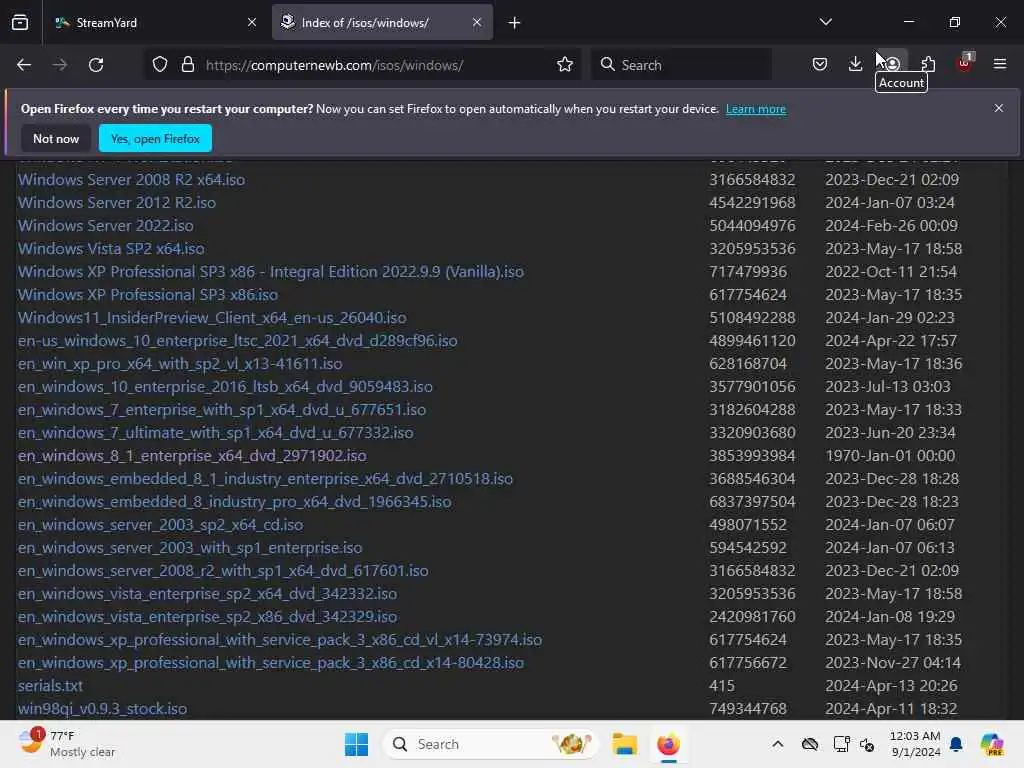This screenshot has height=768, width=1024.
Task: Select the Index of /isos/windows/ tab
Action: pos(382,23)
